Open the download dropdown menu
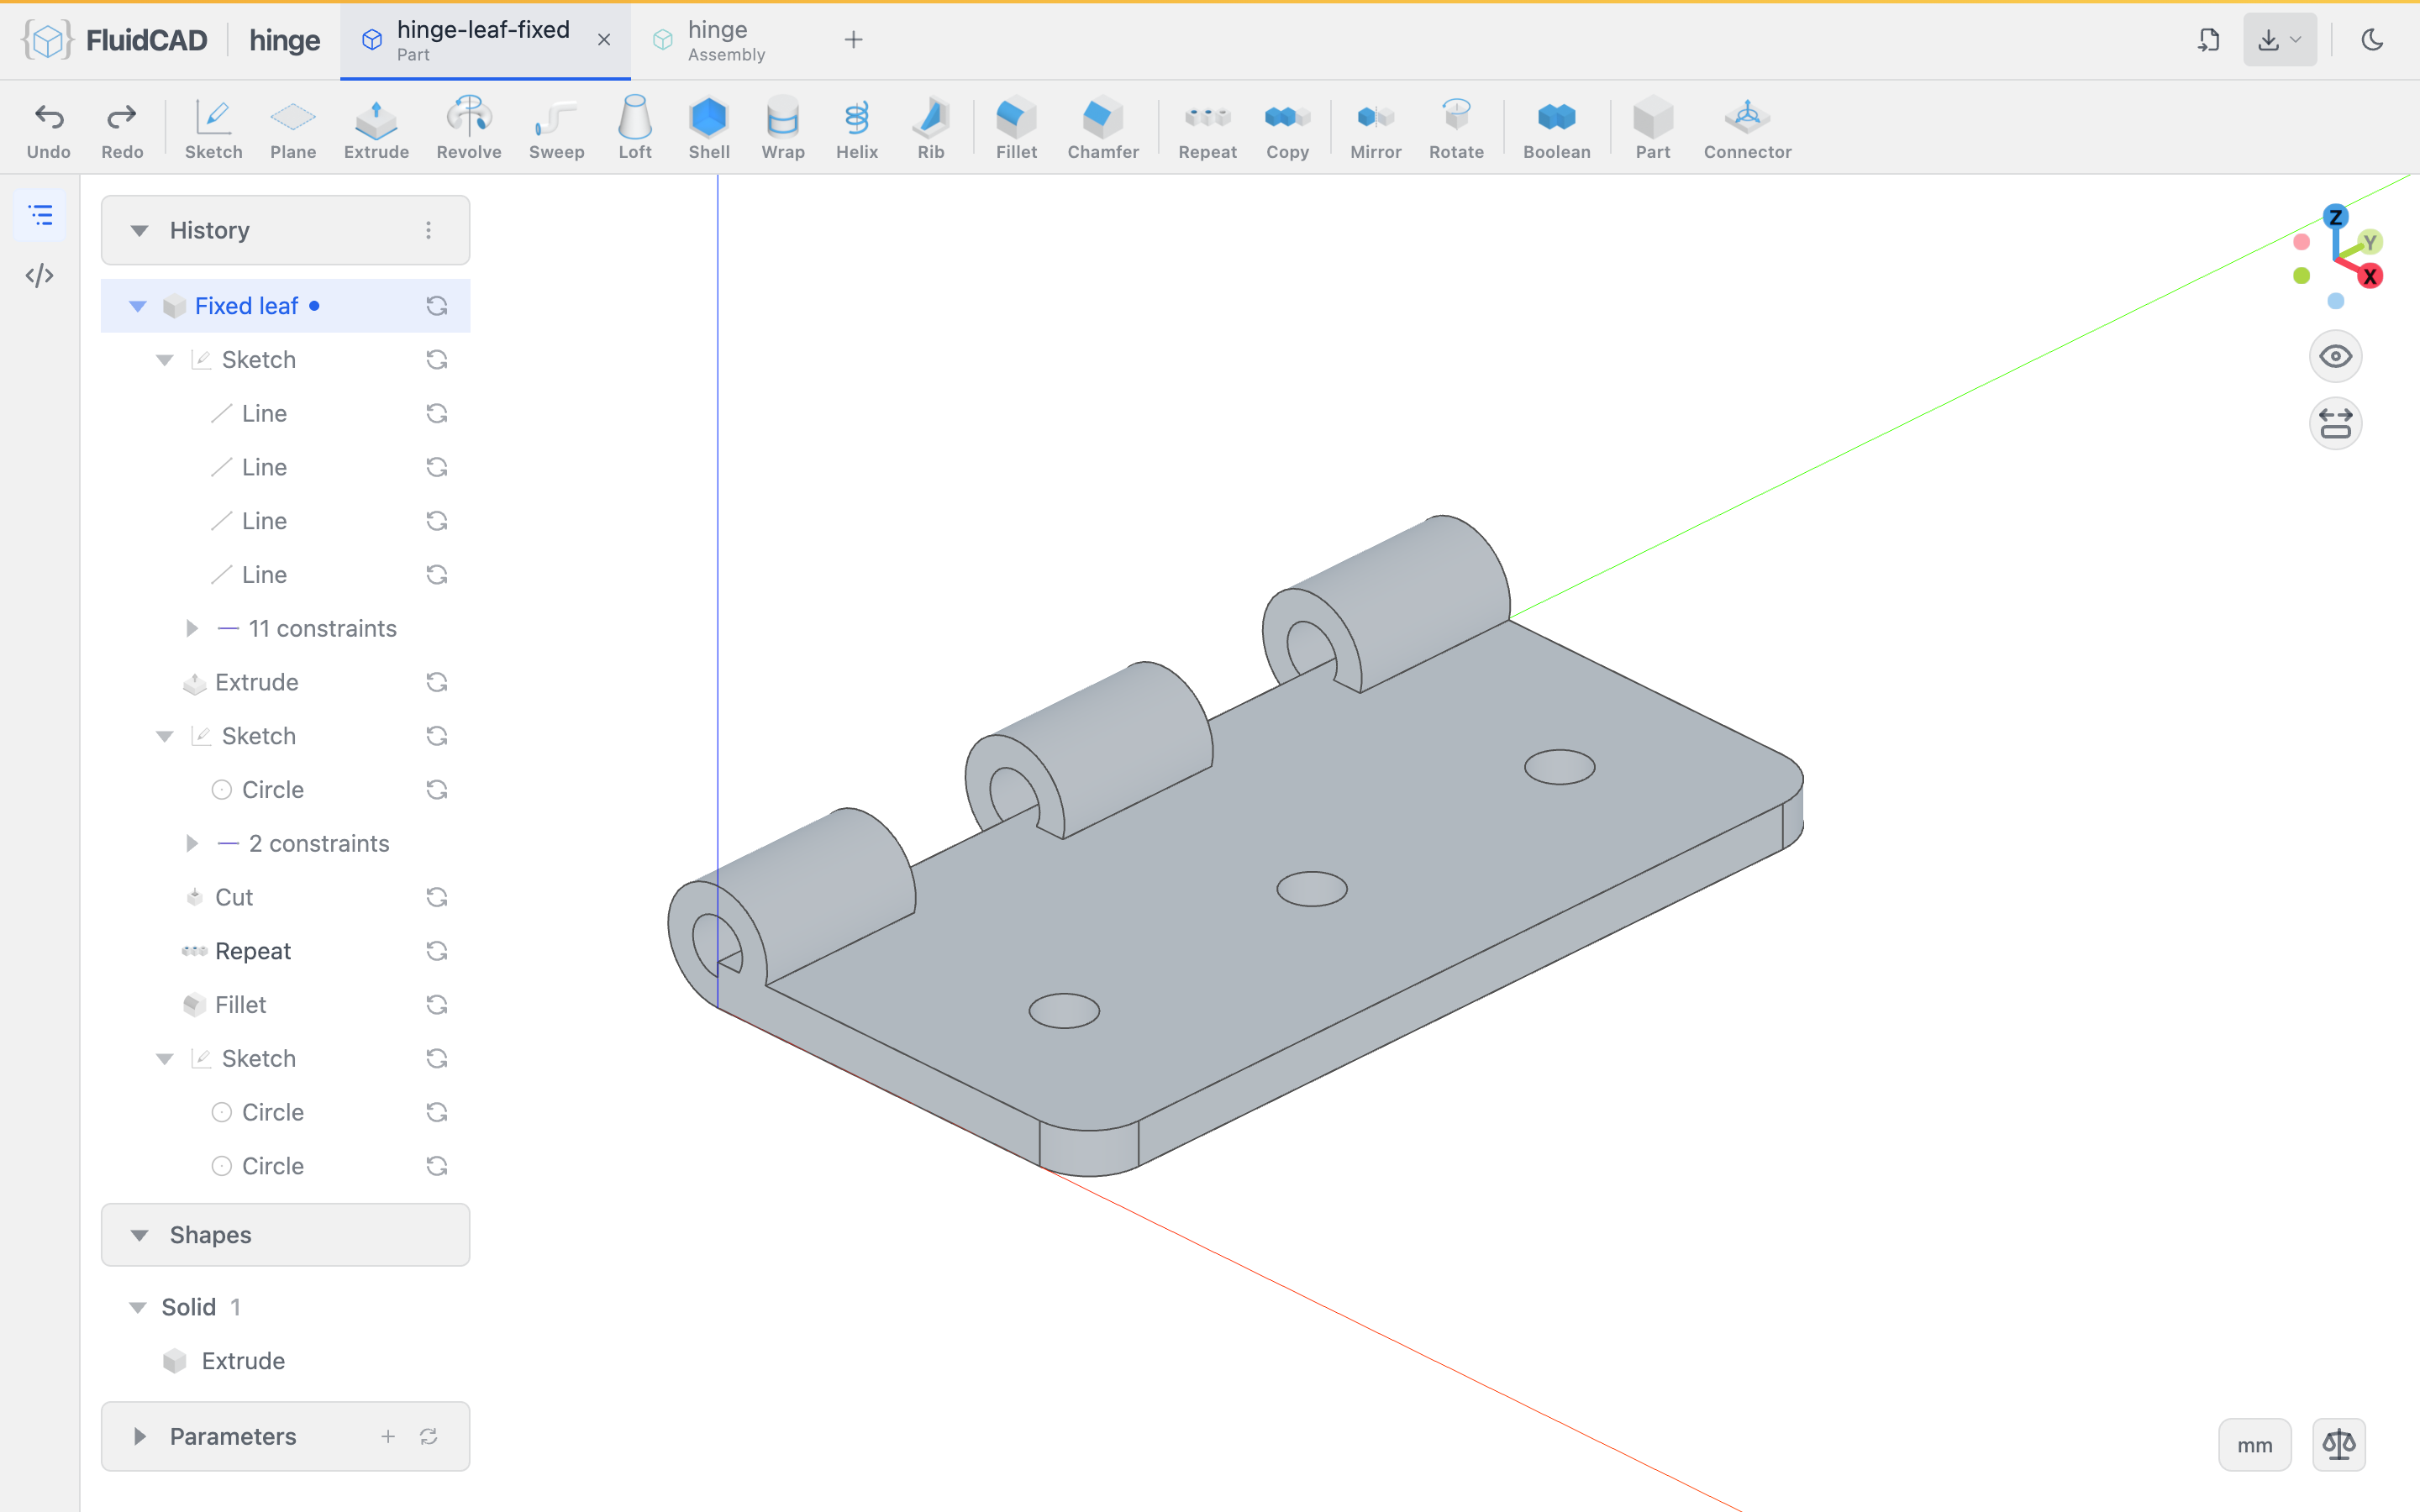The height and width of the screenshot is (1512, 2420). point(2279,40)
